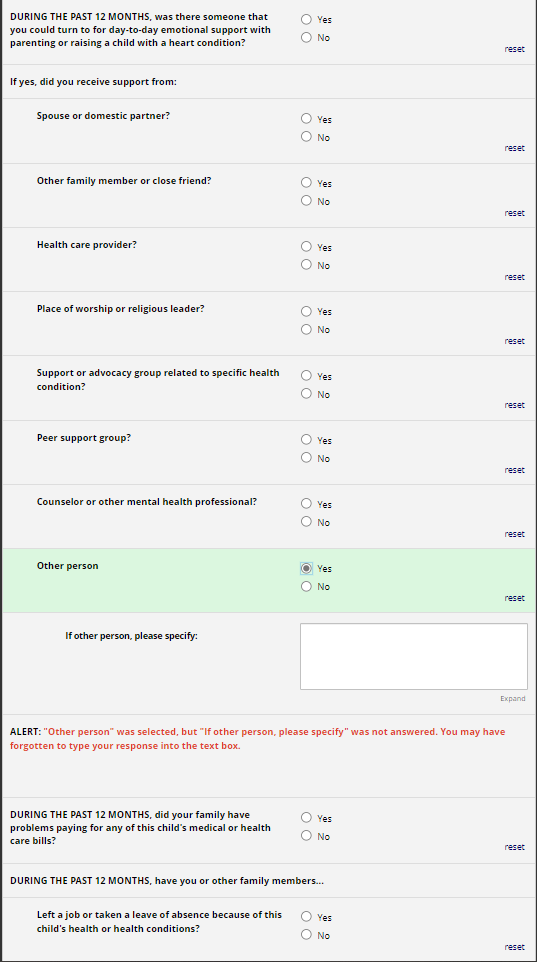Reset the Other person answer
The height and width of the screenshot is (962, 537).
514,598
